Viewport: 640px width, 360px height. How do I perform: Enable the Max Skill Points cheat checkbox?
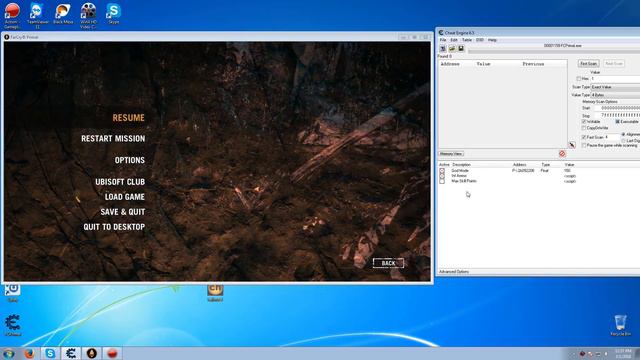point(442,181)
